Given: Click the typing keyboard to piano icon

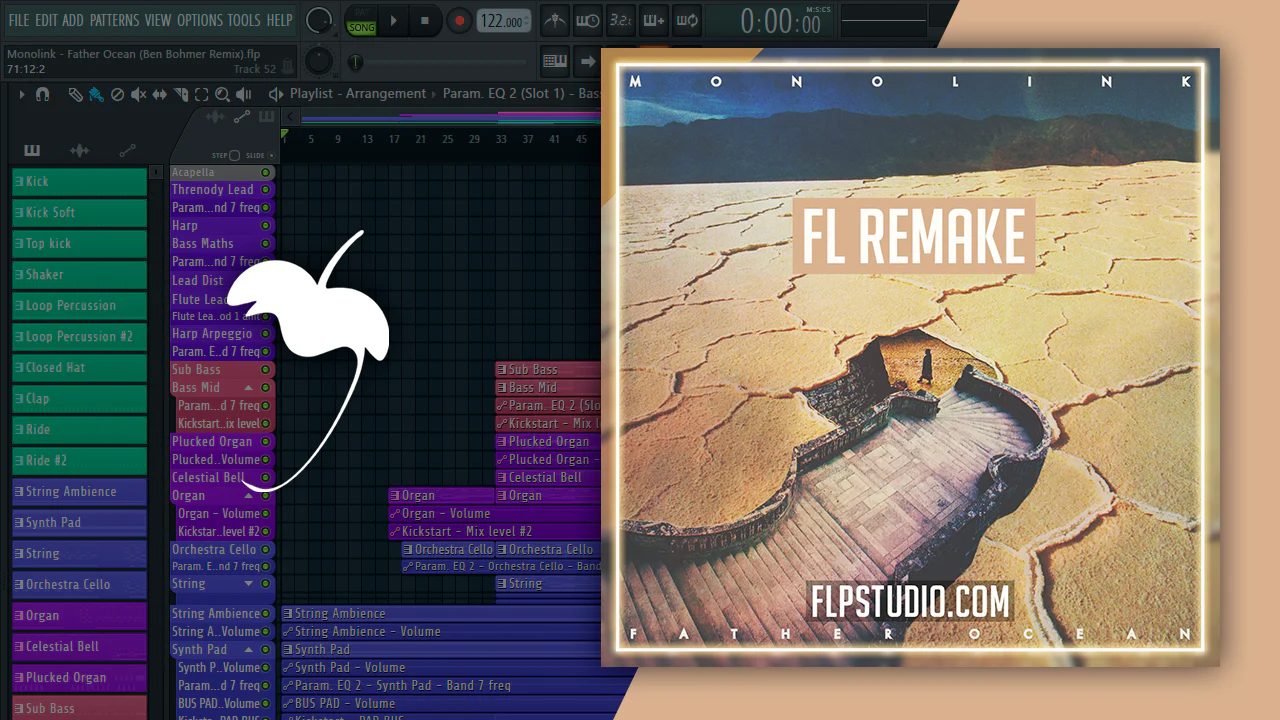Looking at the screenshot, I should 555,61.
